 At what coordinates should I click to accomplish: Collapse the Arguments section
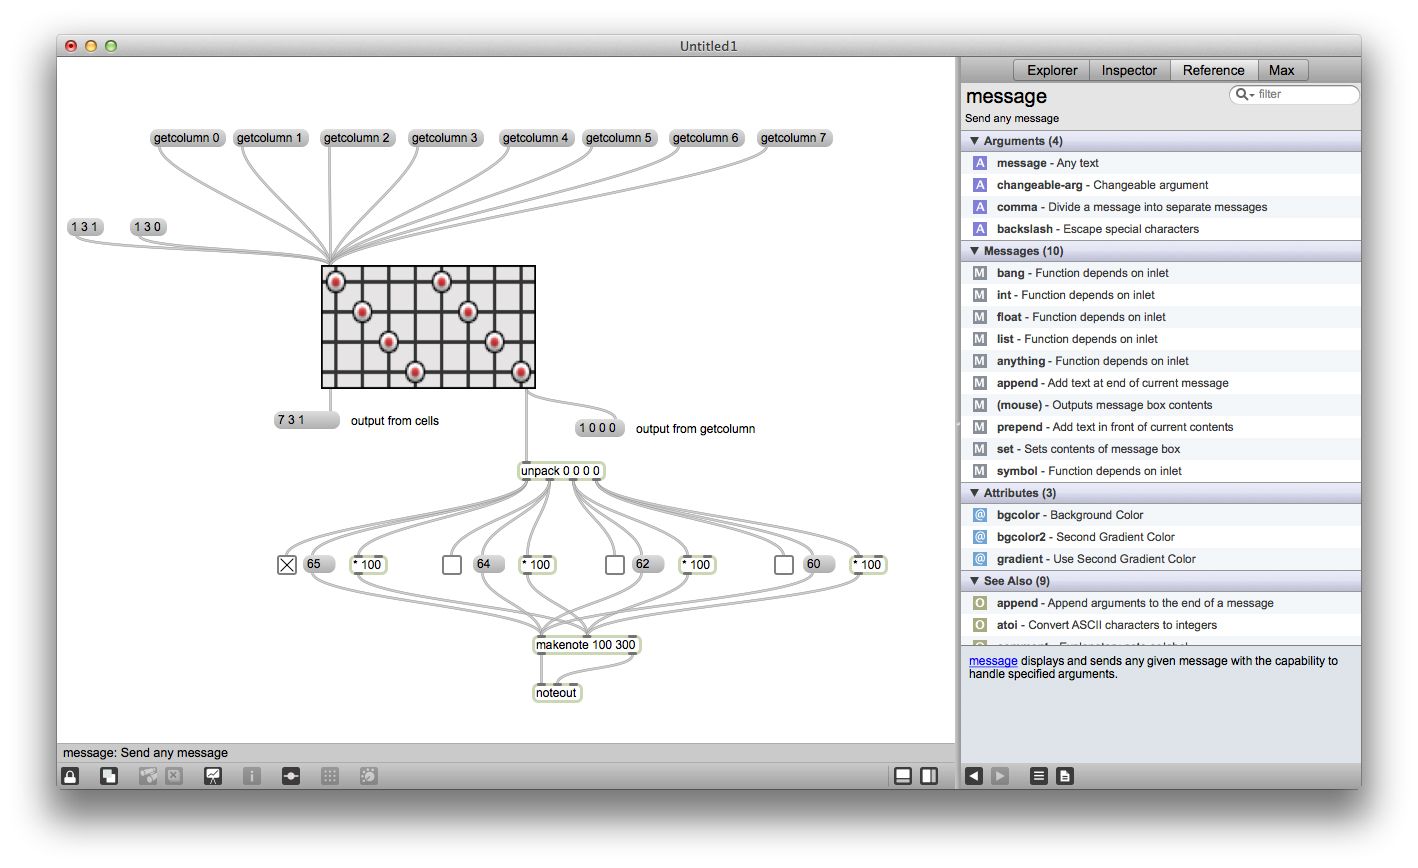(x=974, y=141)
